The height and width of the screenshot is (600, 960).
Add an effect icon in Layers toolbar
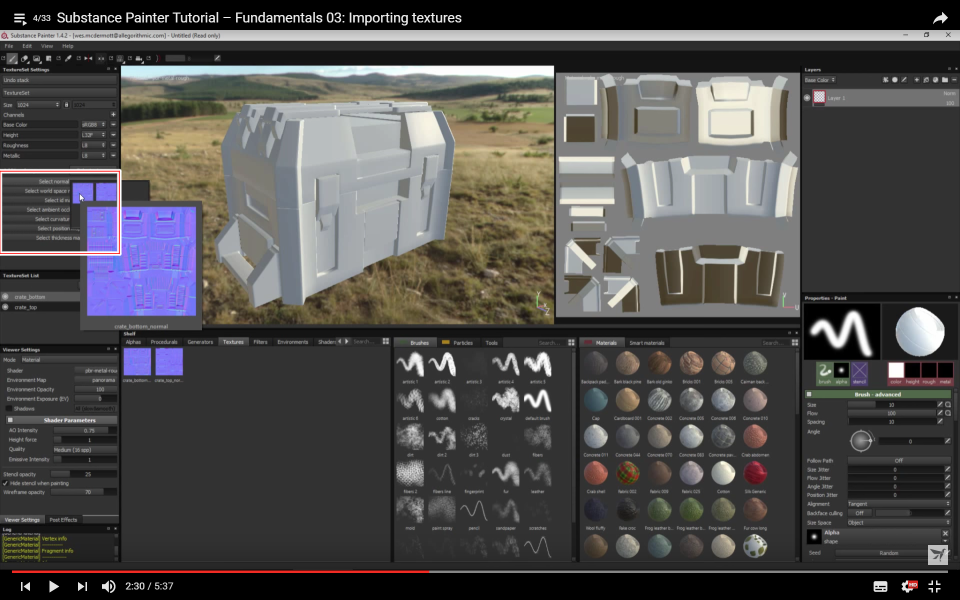(886, 80)
